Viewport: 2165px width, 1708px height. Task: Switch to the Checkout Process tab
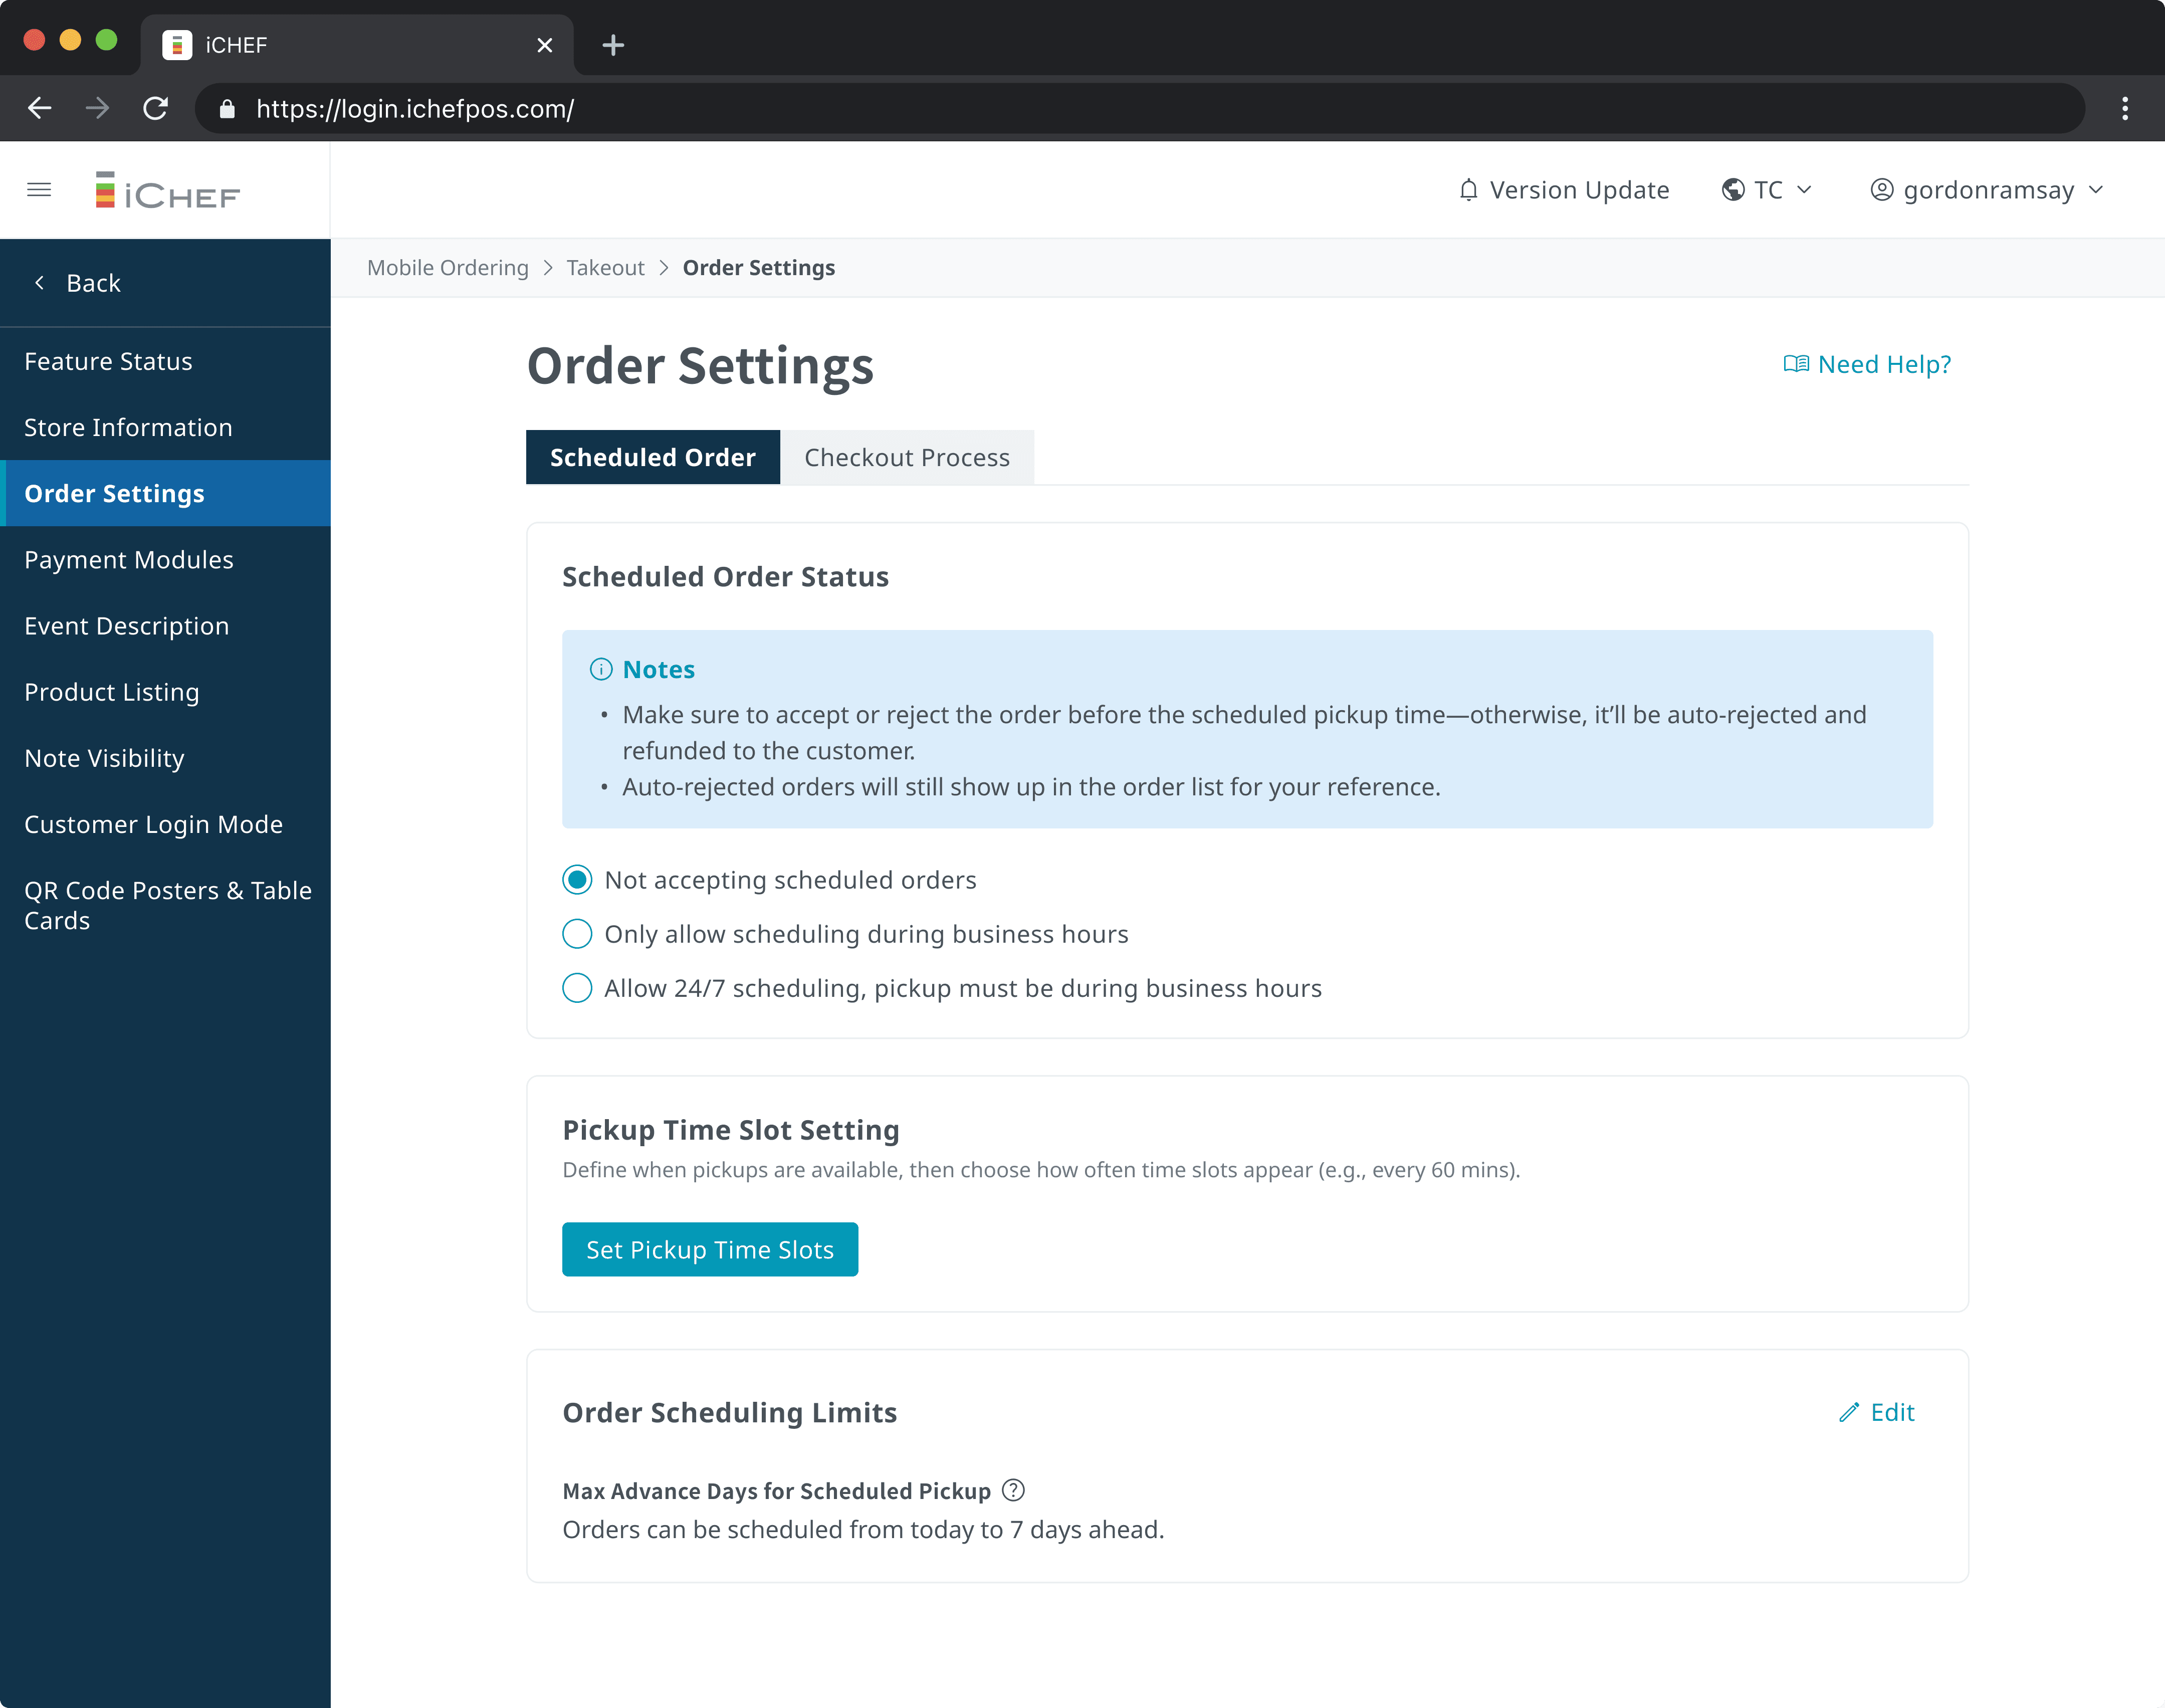pyautogui.click(x=907, y=458)
